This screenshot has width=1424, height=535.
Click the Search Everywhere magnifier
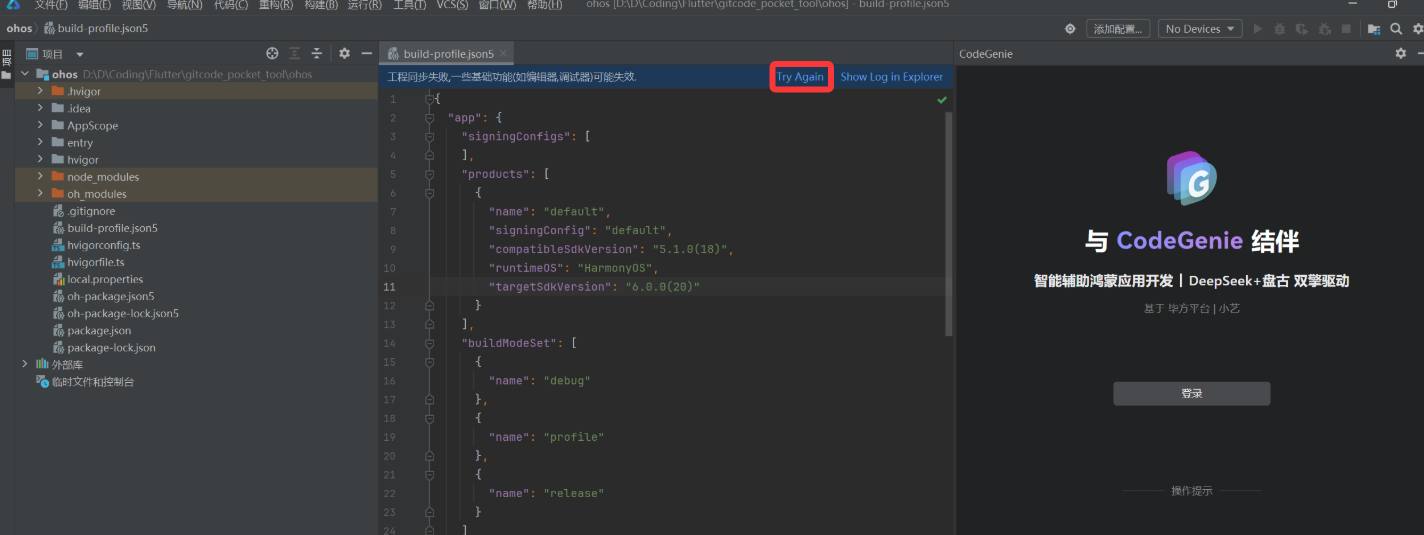click(x=1396, y=29)
